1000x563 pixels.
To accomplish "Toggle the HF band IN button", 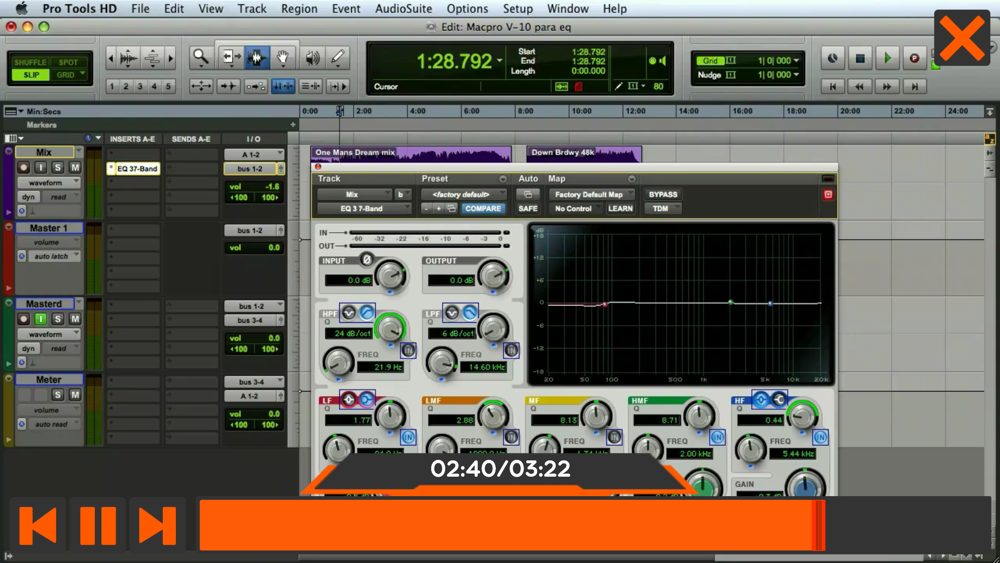I will pos(820,437).
